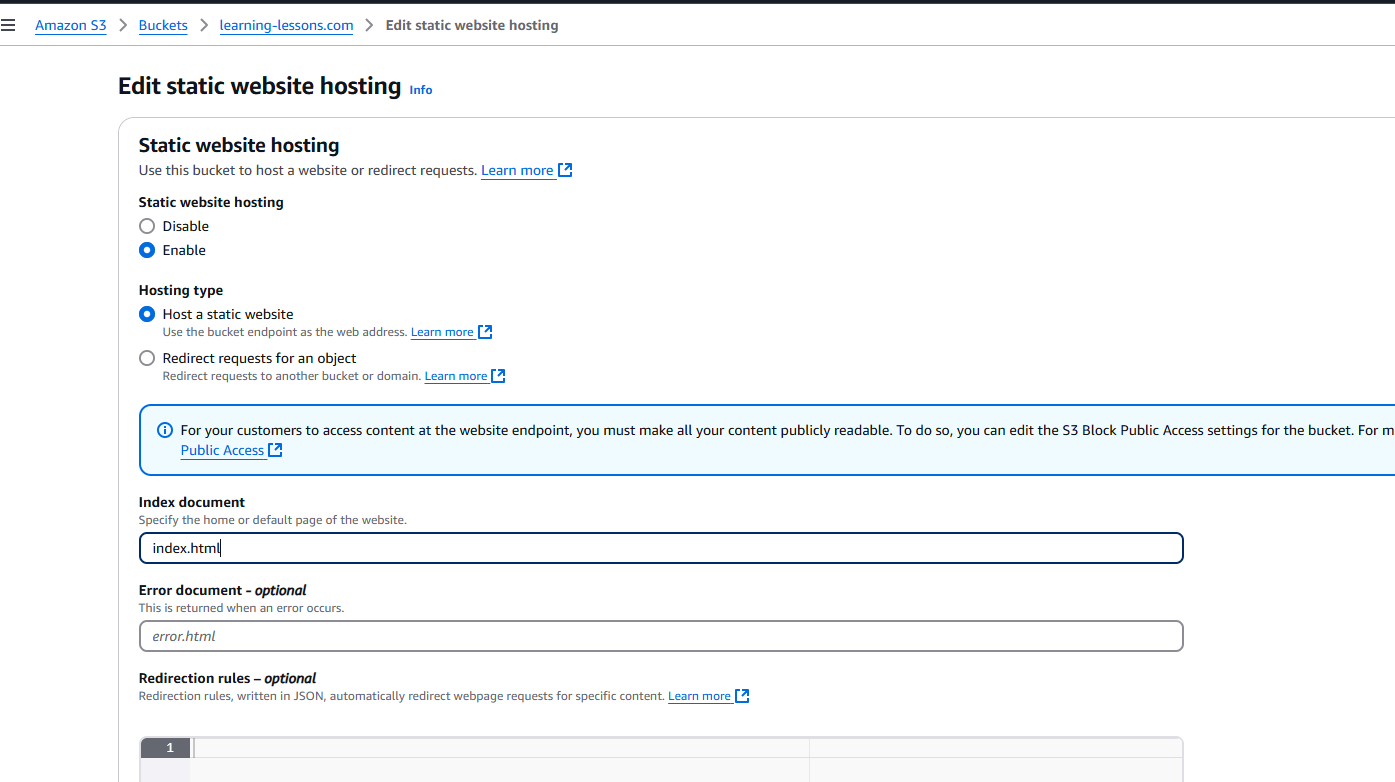Click Edit static website hosting breadcrumb text

click(x=472, y=26)
